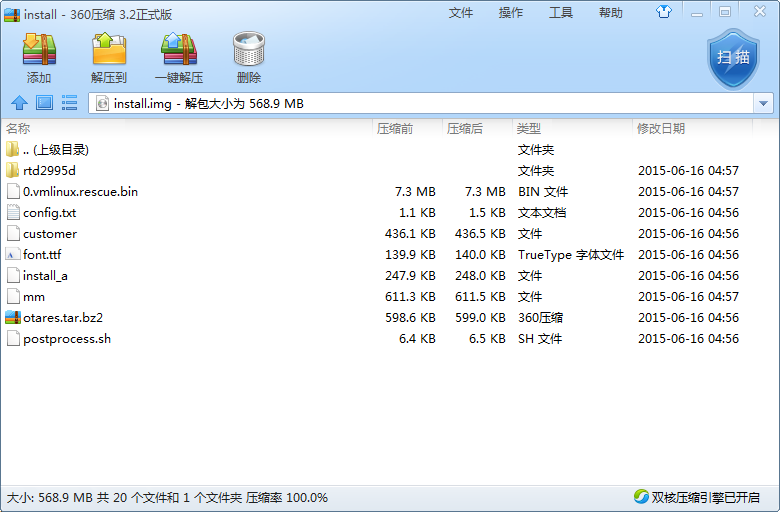
Task: Click the 一键解压 (One-click extract) icon
Action: pos(179,50)
